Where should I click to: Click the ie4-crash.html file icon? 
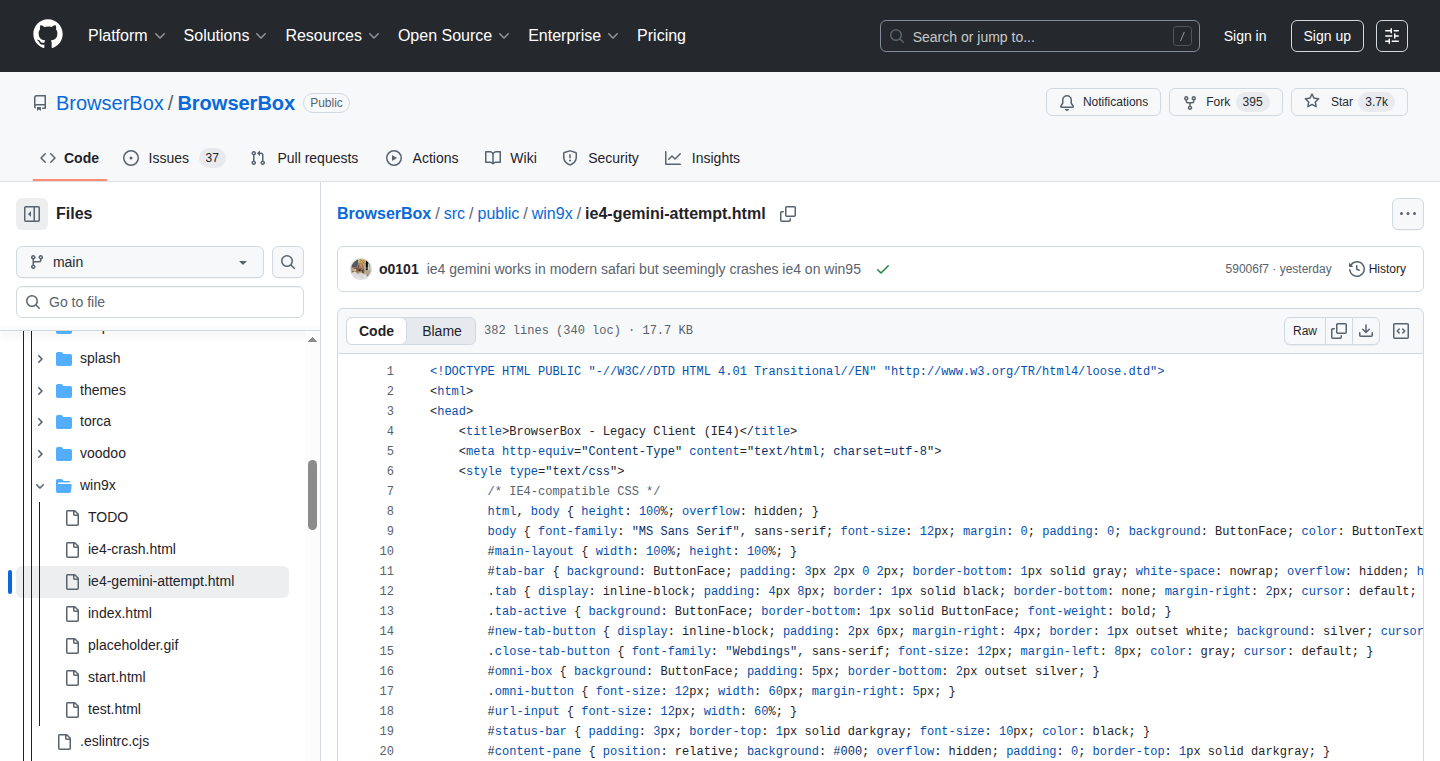[71, 549]
